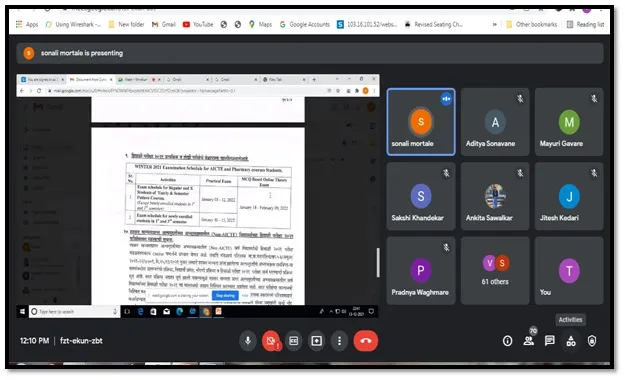This screenshot has width=625, height=380.
Task: Click presented browser's address bar
Action: pos(185,91)
